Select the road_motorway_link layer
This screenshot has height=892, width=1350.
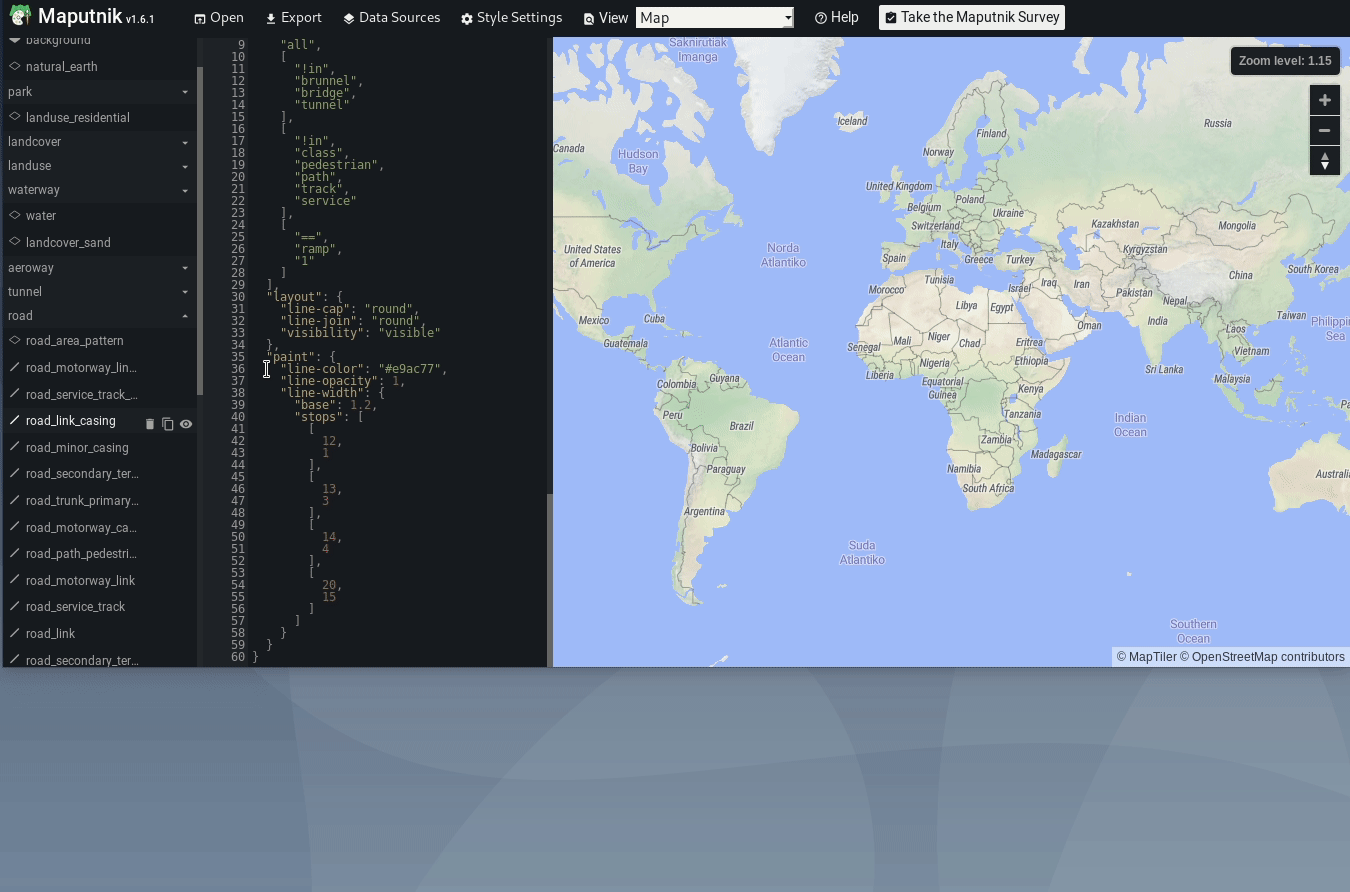pos(80,580)
